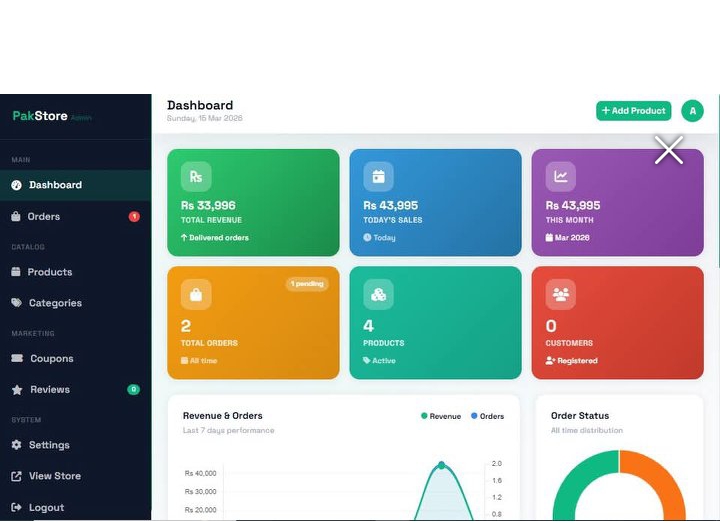Click the Products box icon in sidebar
Screen dimensions: 720x523
(x=16, y=272)
